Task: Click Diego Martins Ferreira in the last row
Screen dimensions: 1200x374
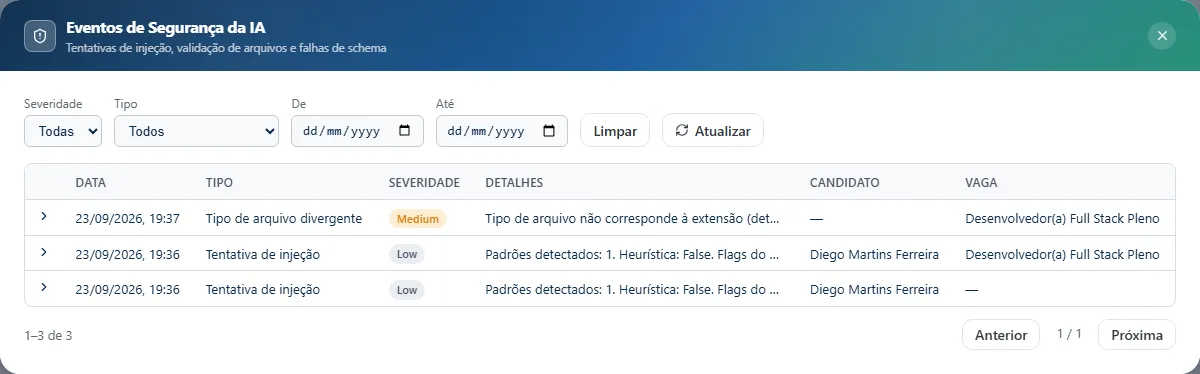Action: click(874, 290)
